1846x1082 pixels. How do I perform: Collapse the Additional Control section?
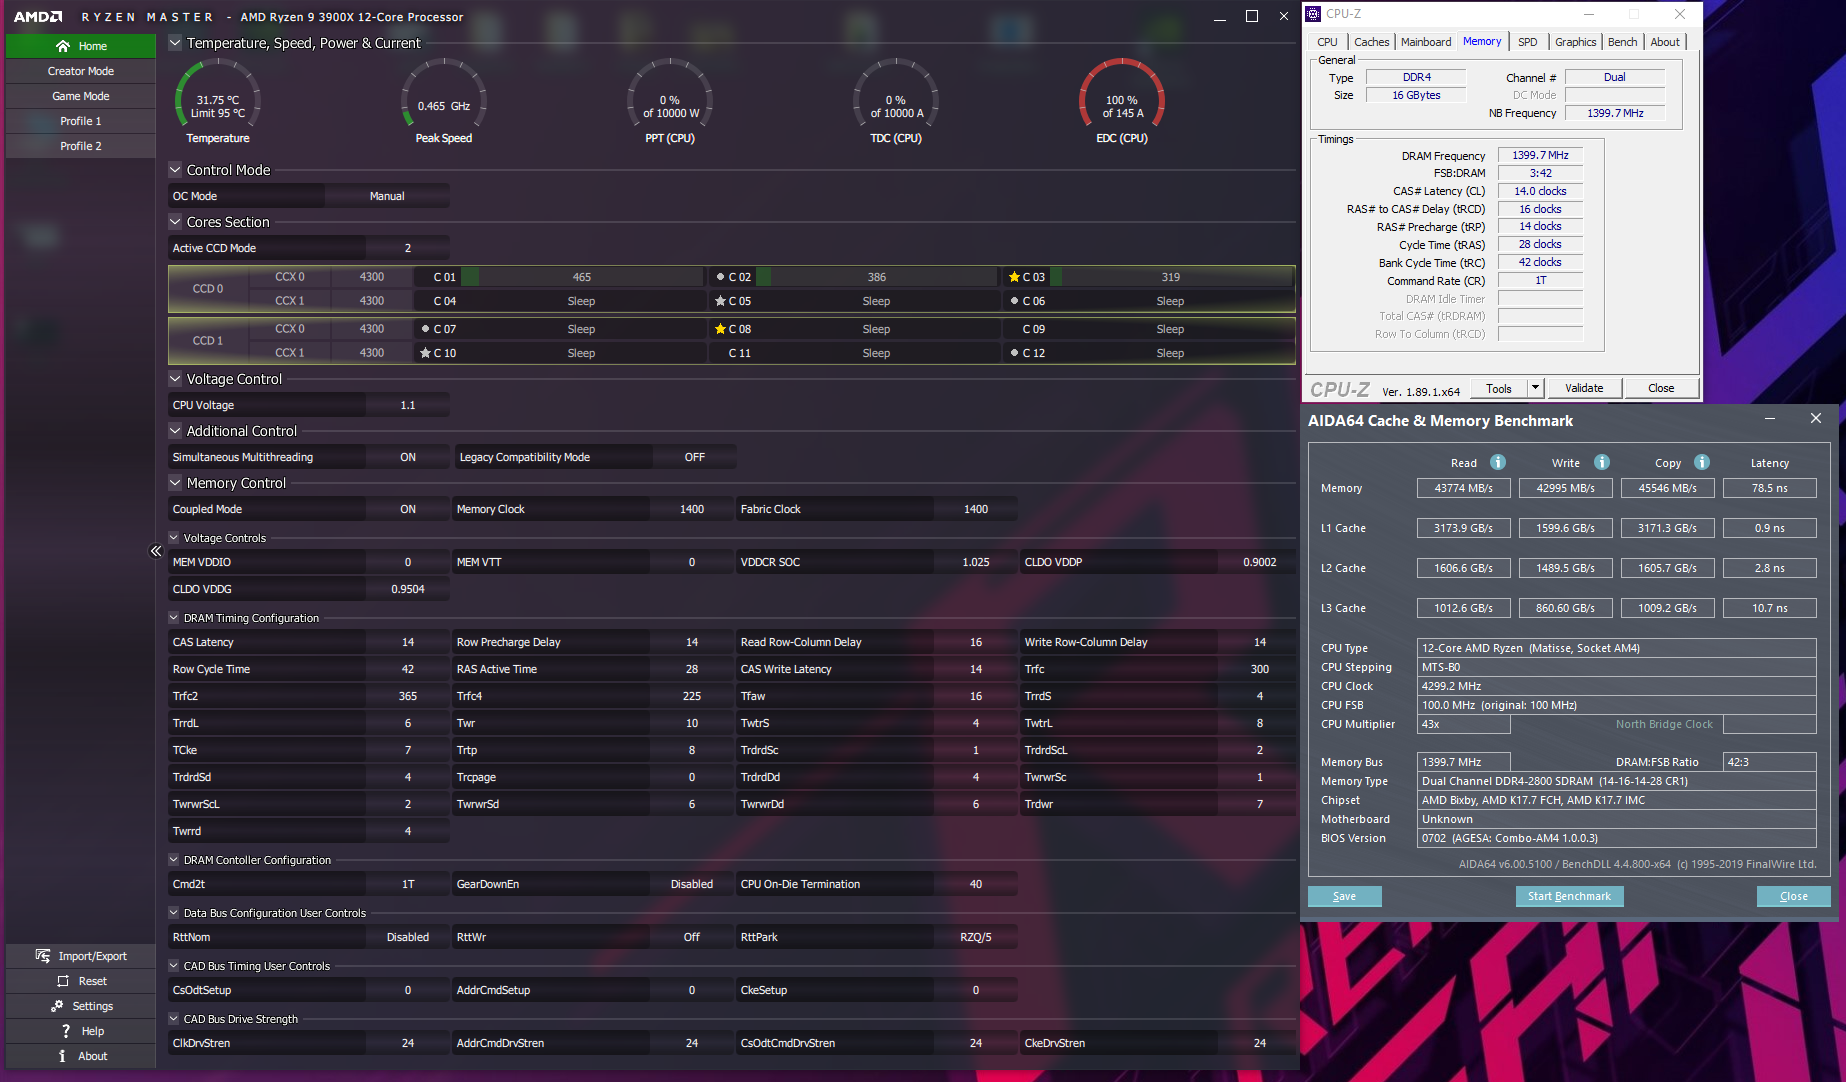pyautogui.click(x=175, y=431)
